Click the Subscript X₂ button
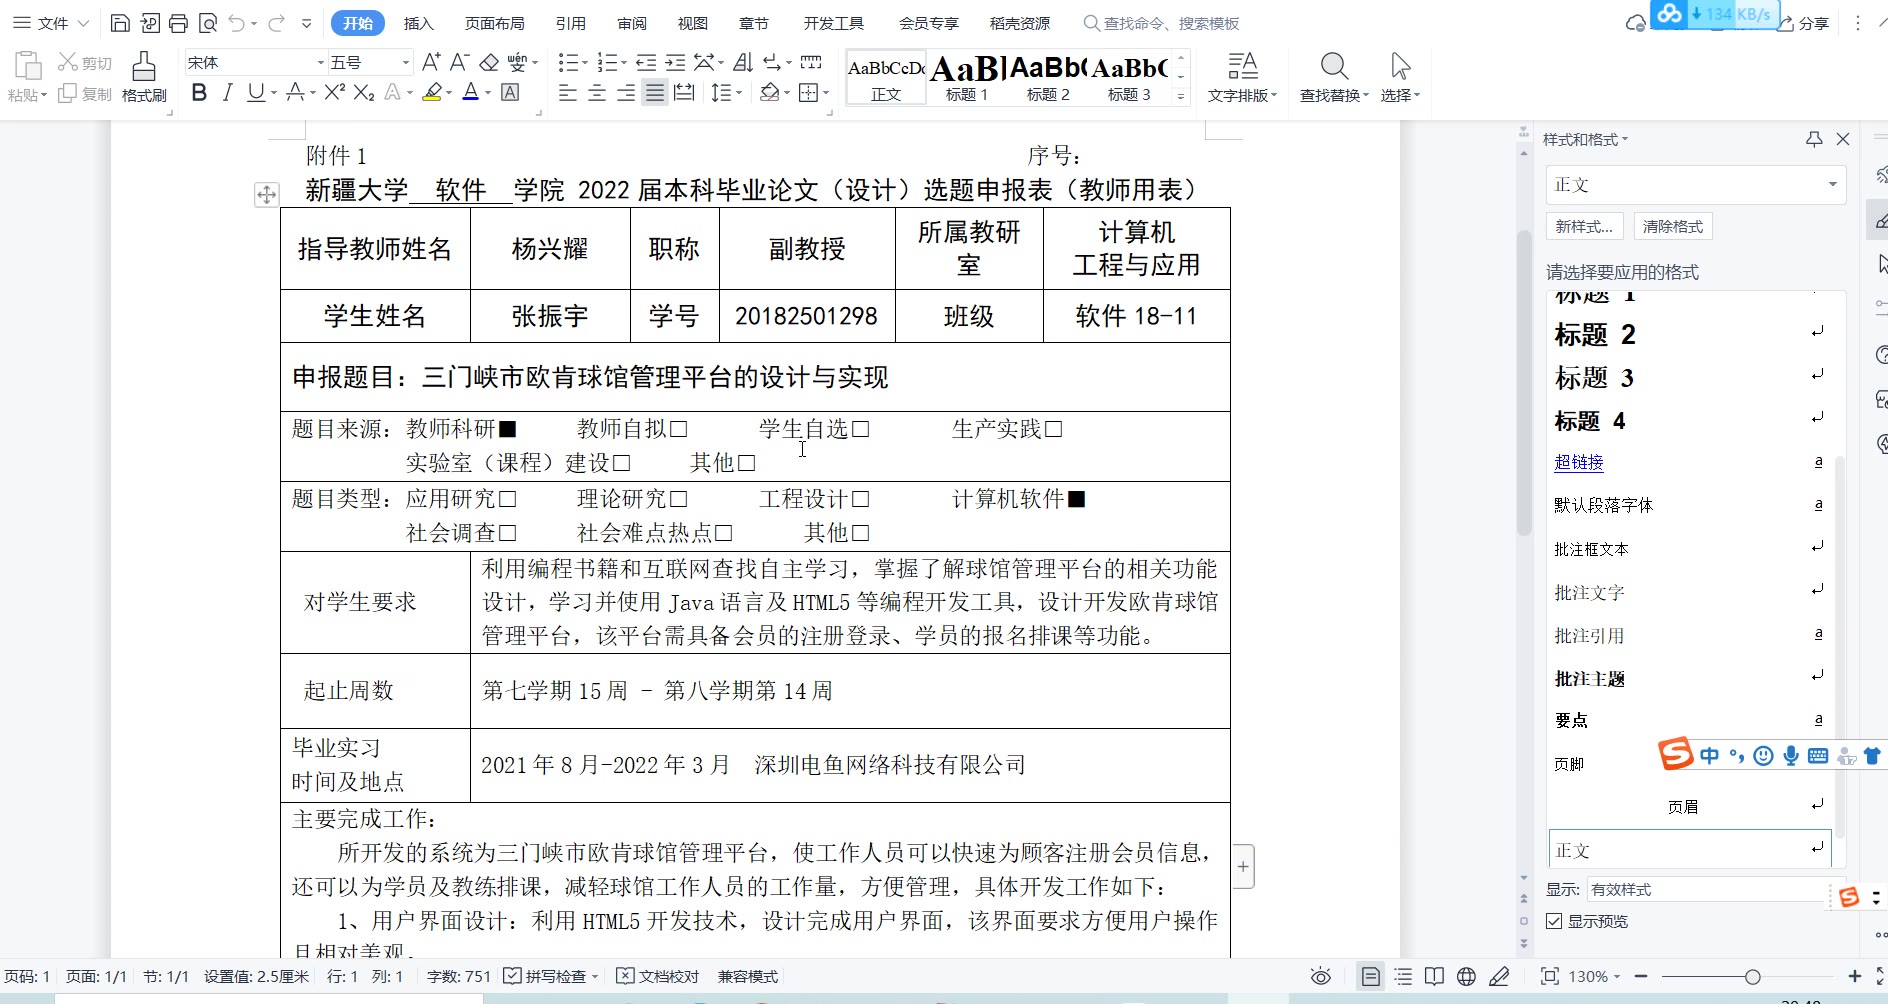The height and width of the screenshot is (1004, 1888). click(364, 93)
